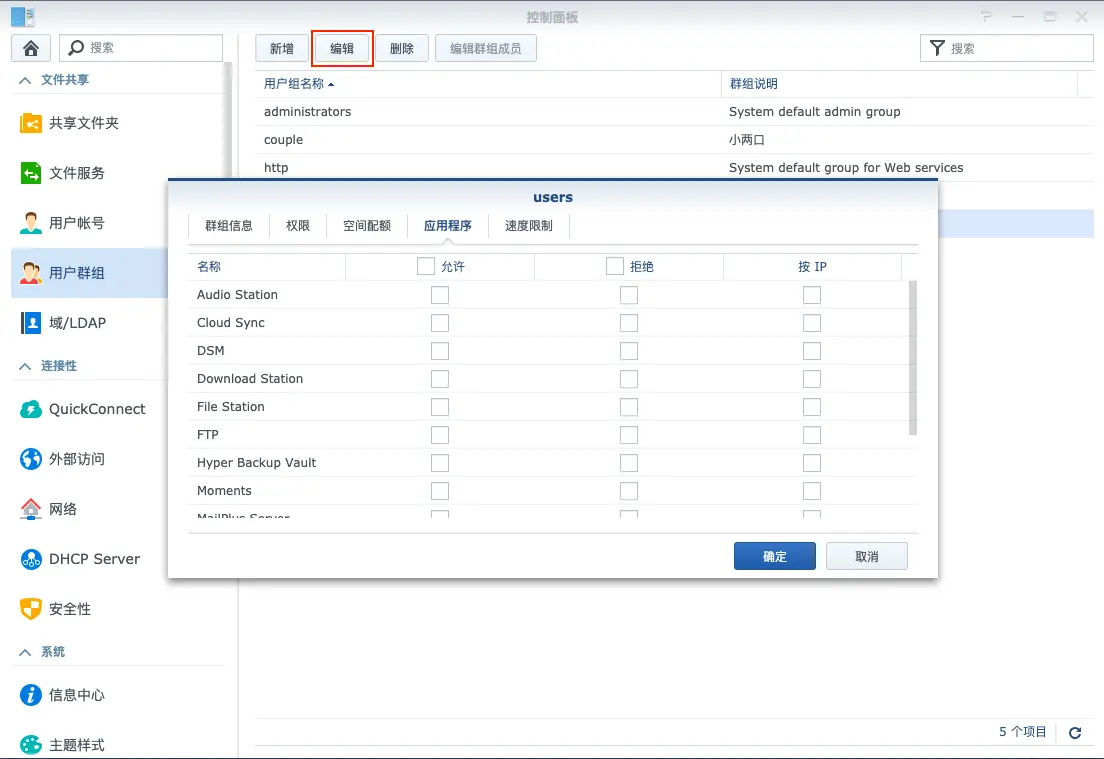Screen dimensions: 1104x759
Task: Collapse the 系统 section
Action: pos(25,652)
